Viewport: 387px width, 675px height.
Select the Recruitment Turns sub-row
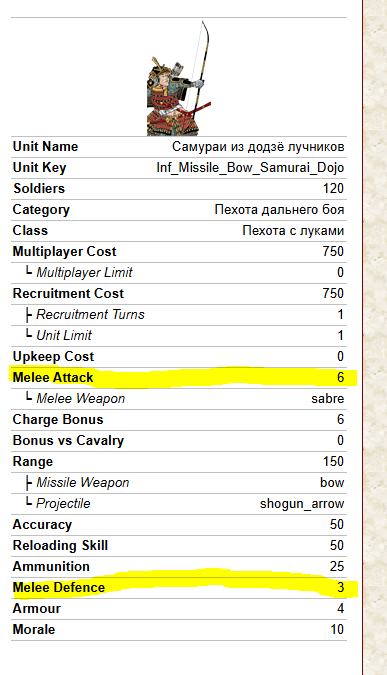point(179,315)
